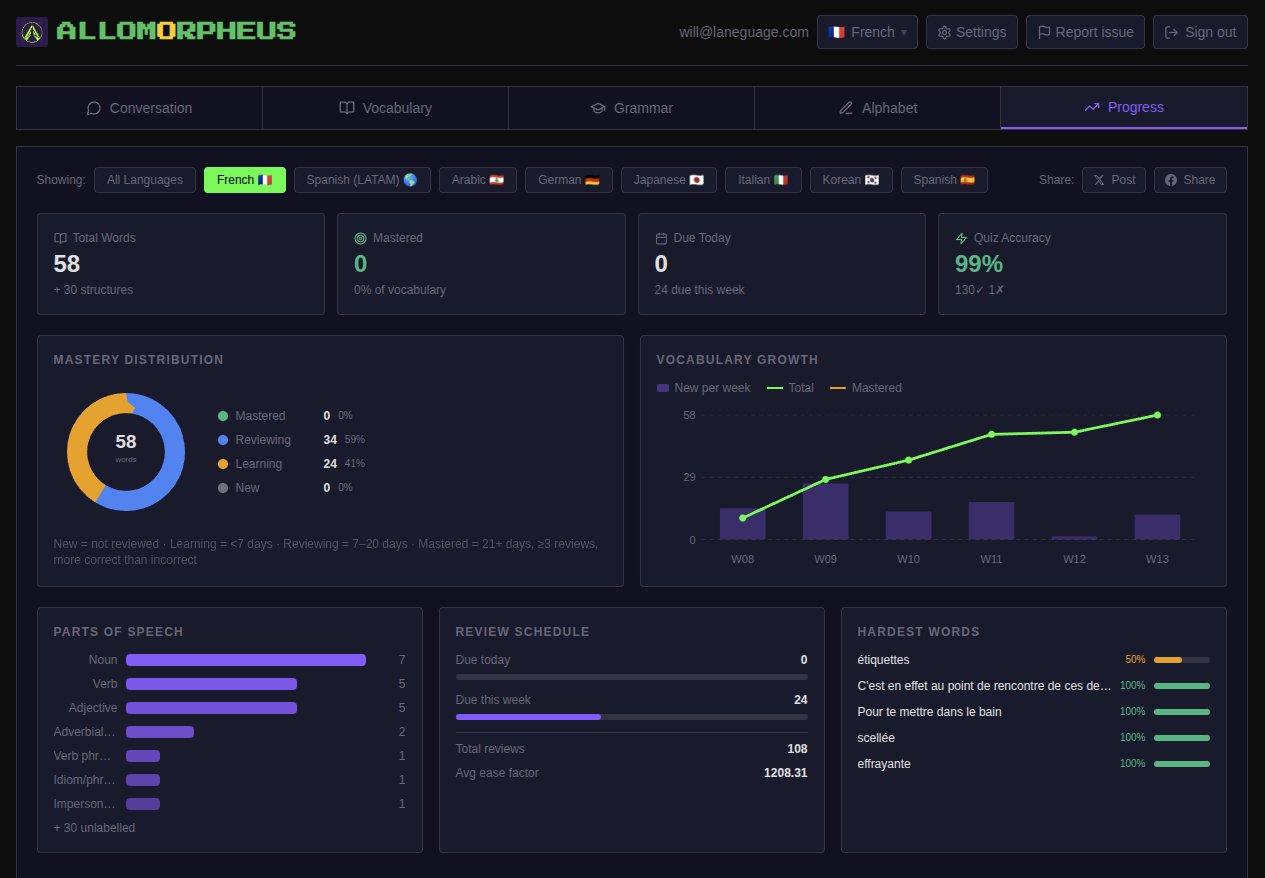Click the Sign out button
The width and height of the screenshot is (1265, 878).
tap(1200, 31)
